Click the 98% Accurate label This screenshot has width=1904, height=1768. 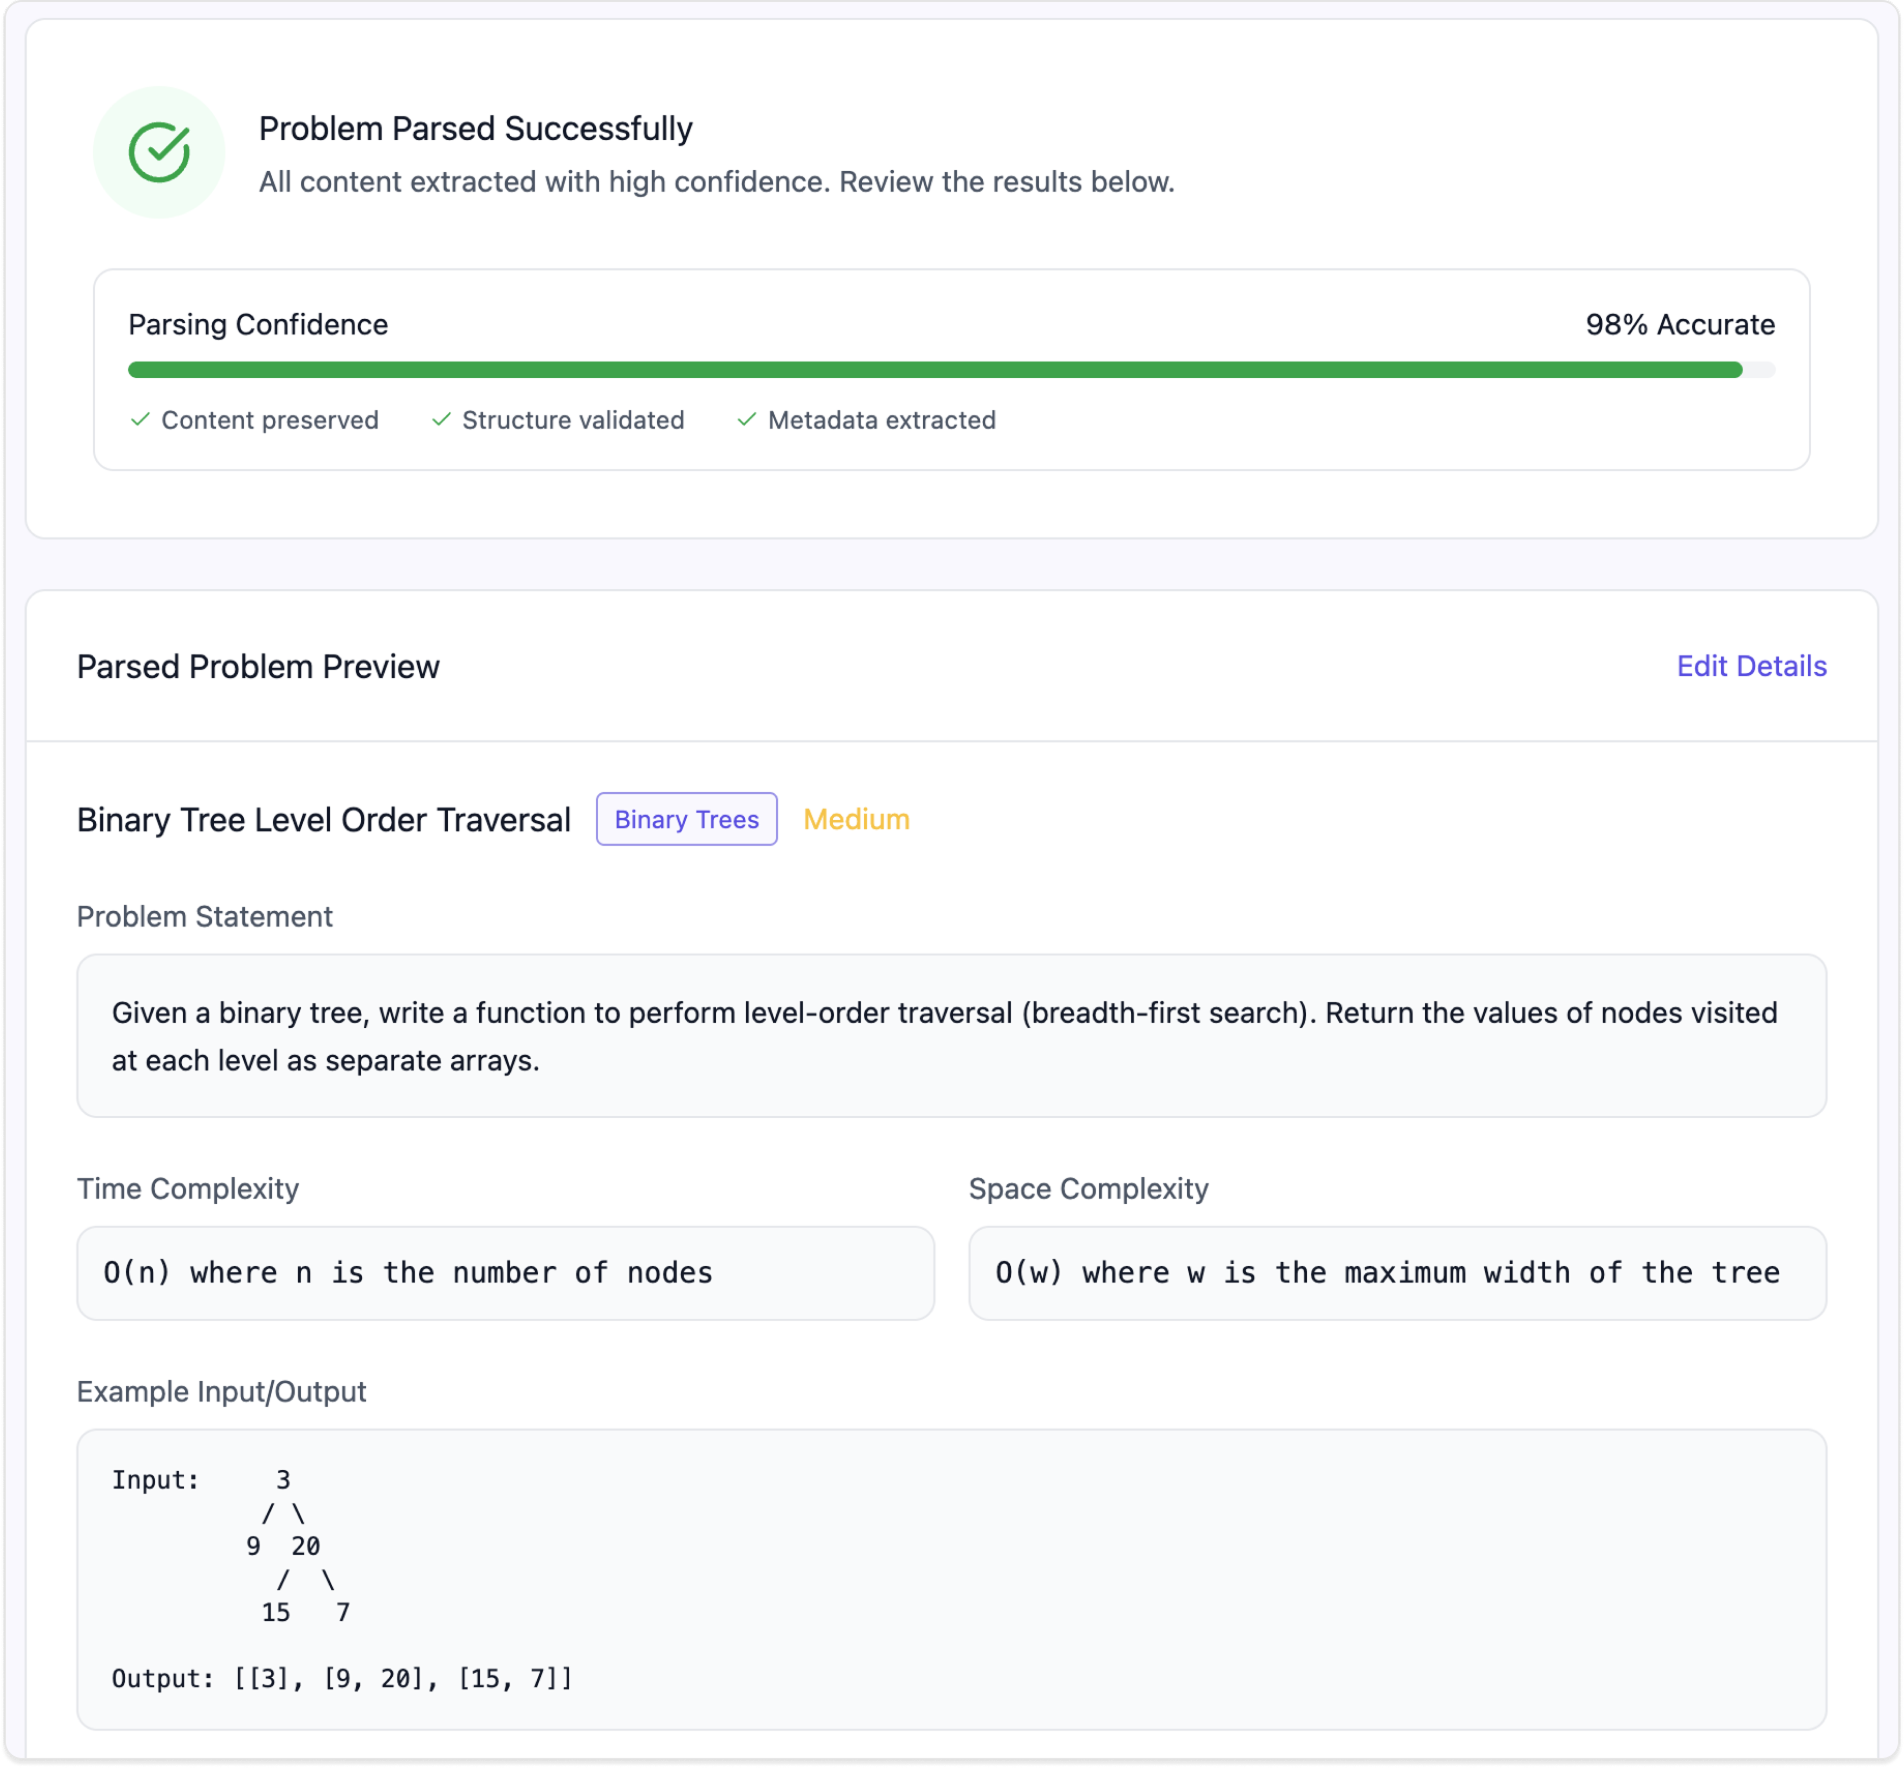click(x=1680, y=324)
